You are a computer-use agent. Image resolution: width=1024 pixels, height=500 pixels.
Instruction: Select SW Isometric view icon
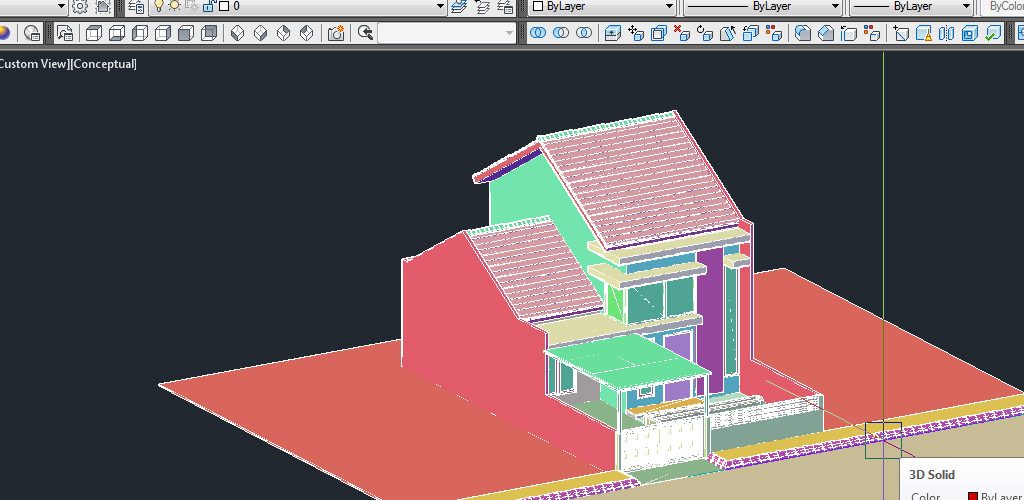238,33
